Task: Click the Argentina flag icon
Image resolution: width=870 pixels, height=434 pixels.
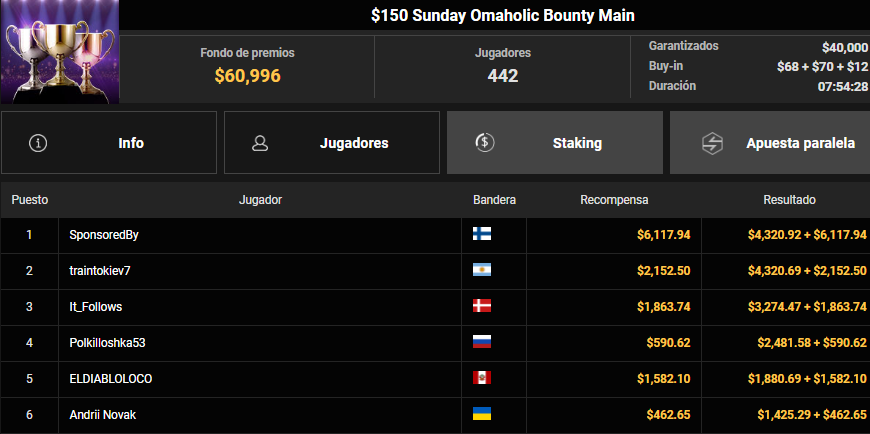Action: click(482, 271)
